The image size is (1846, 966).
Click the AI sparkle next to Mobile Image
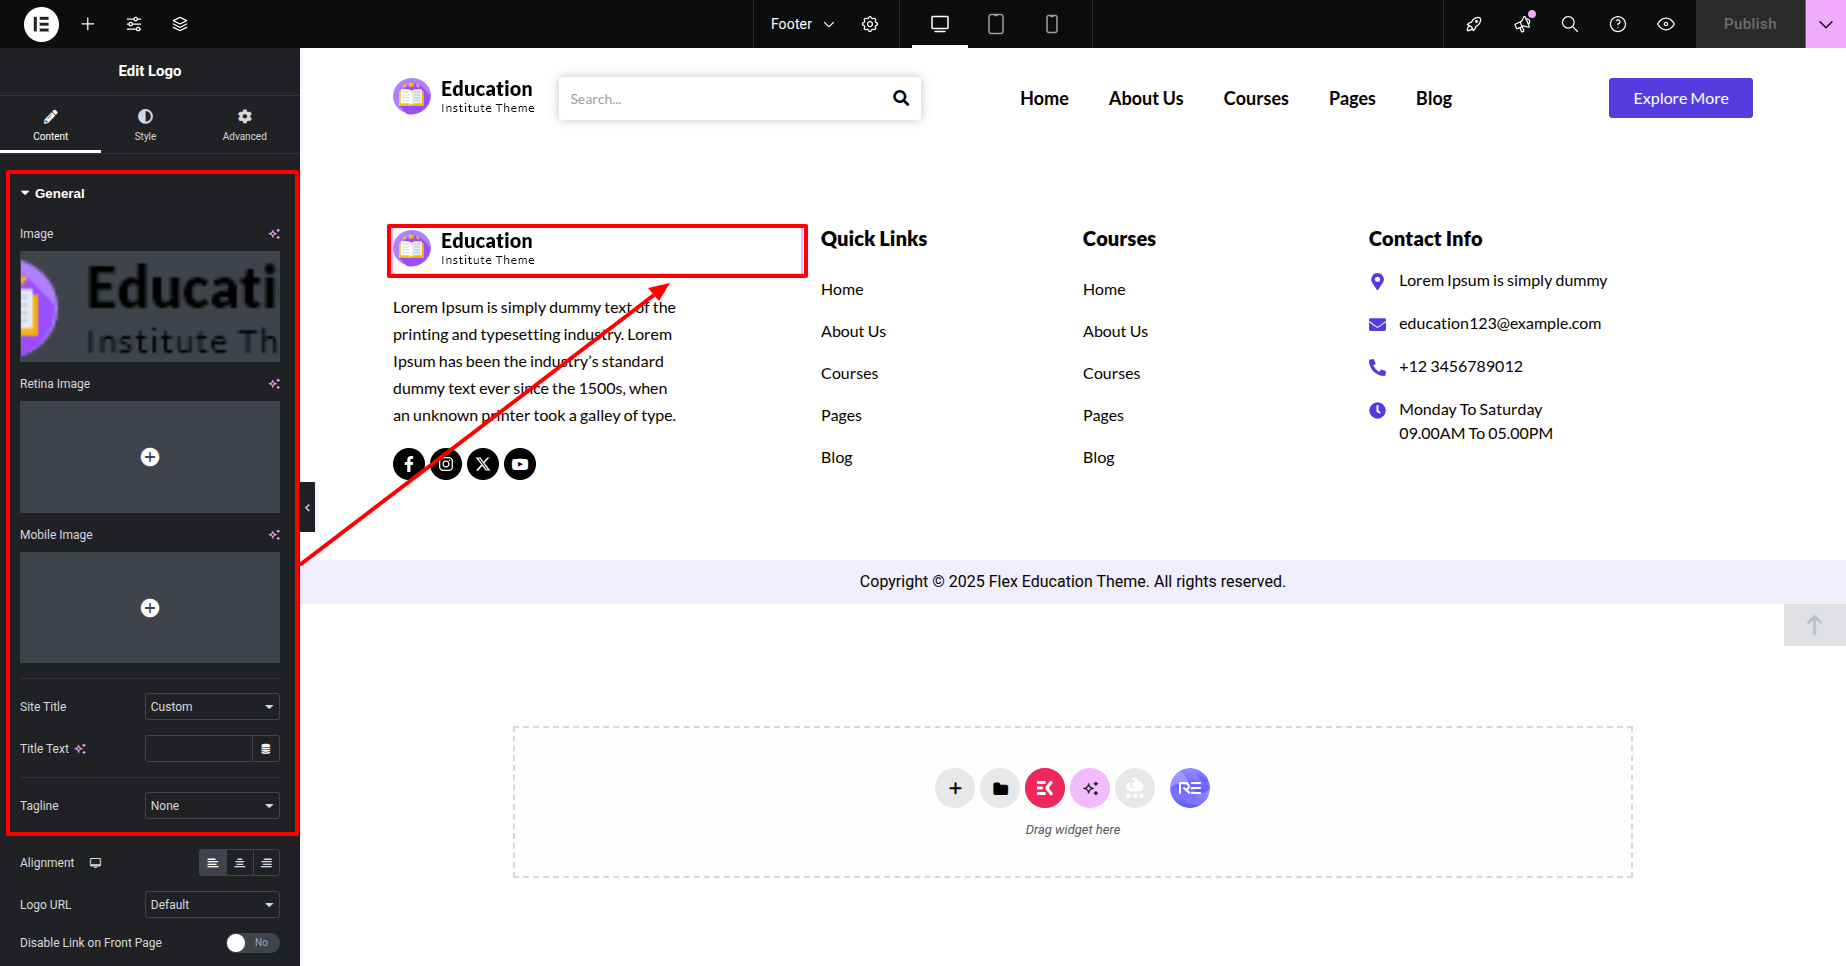click(x=274, y=535)
